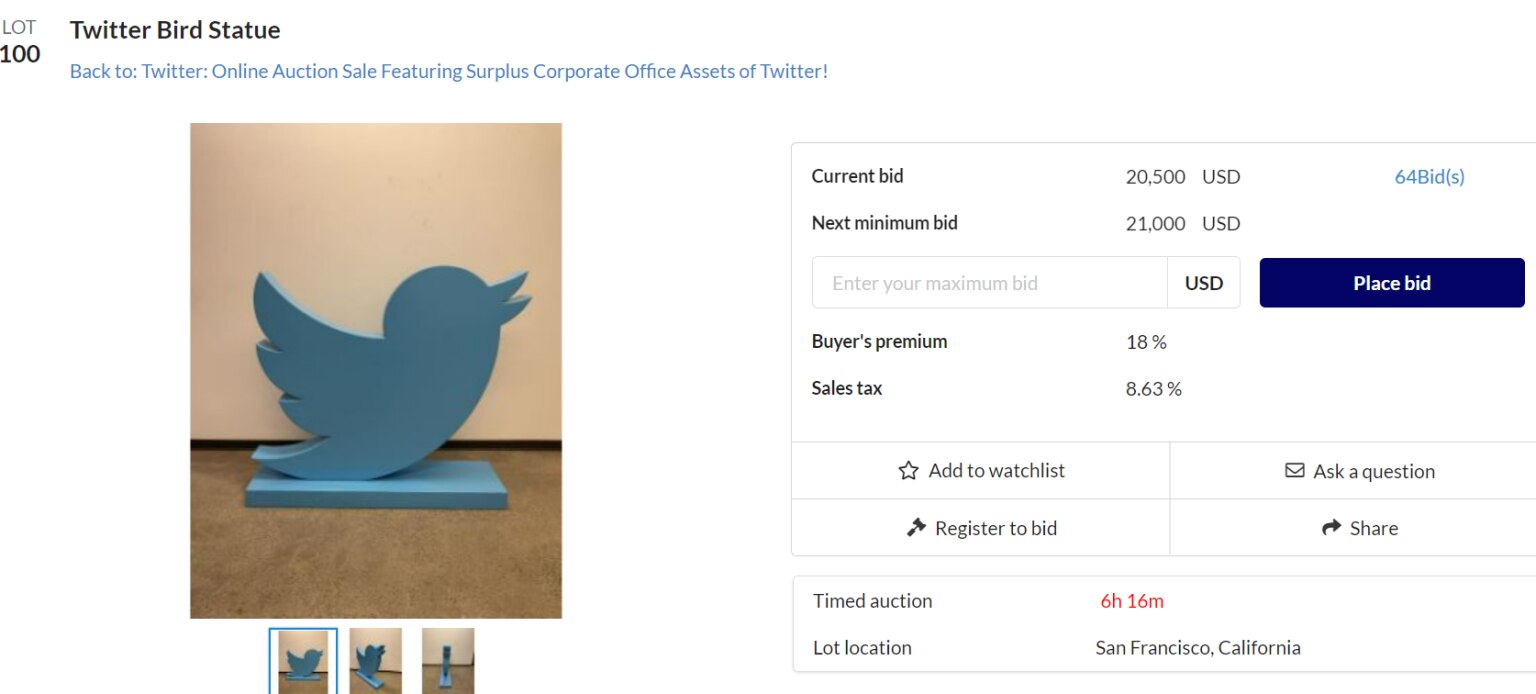Click the star icon to add to watchlist
This screenshot has height=694, width=1536.
pyautogui.click(x=908, y=470)
